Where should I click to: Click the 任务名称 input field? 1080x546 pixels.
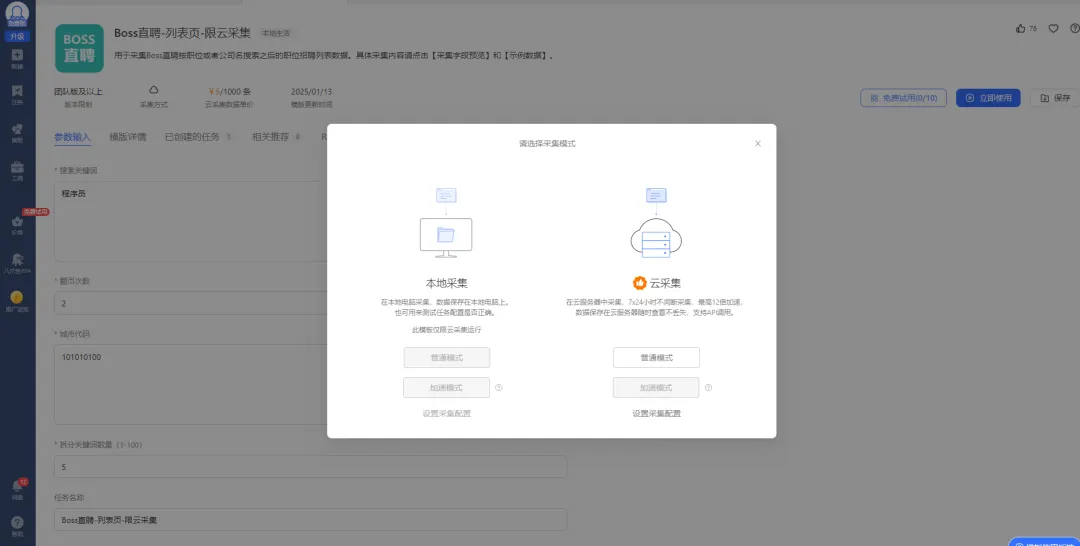click(x=310, y=520)
